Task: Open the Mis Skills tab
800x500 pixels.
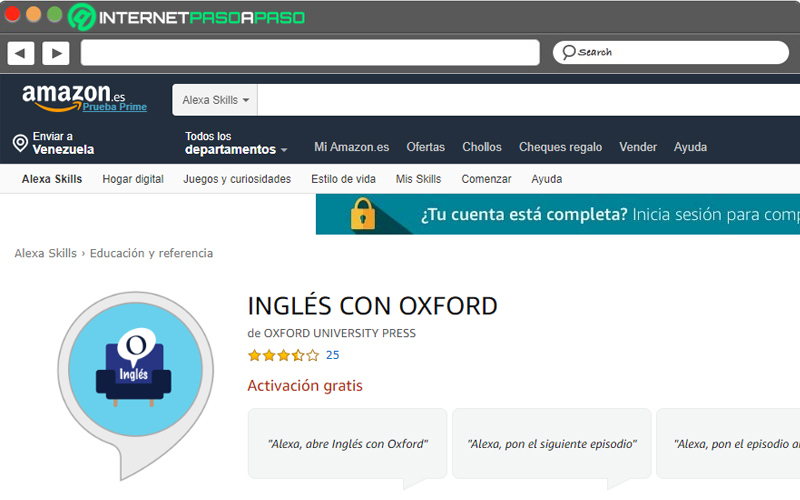Action: tap(418, 179)
